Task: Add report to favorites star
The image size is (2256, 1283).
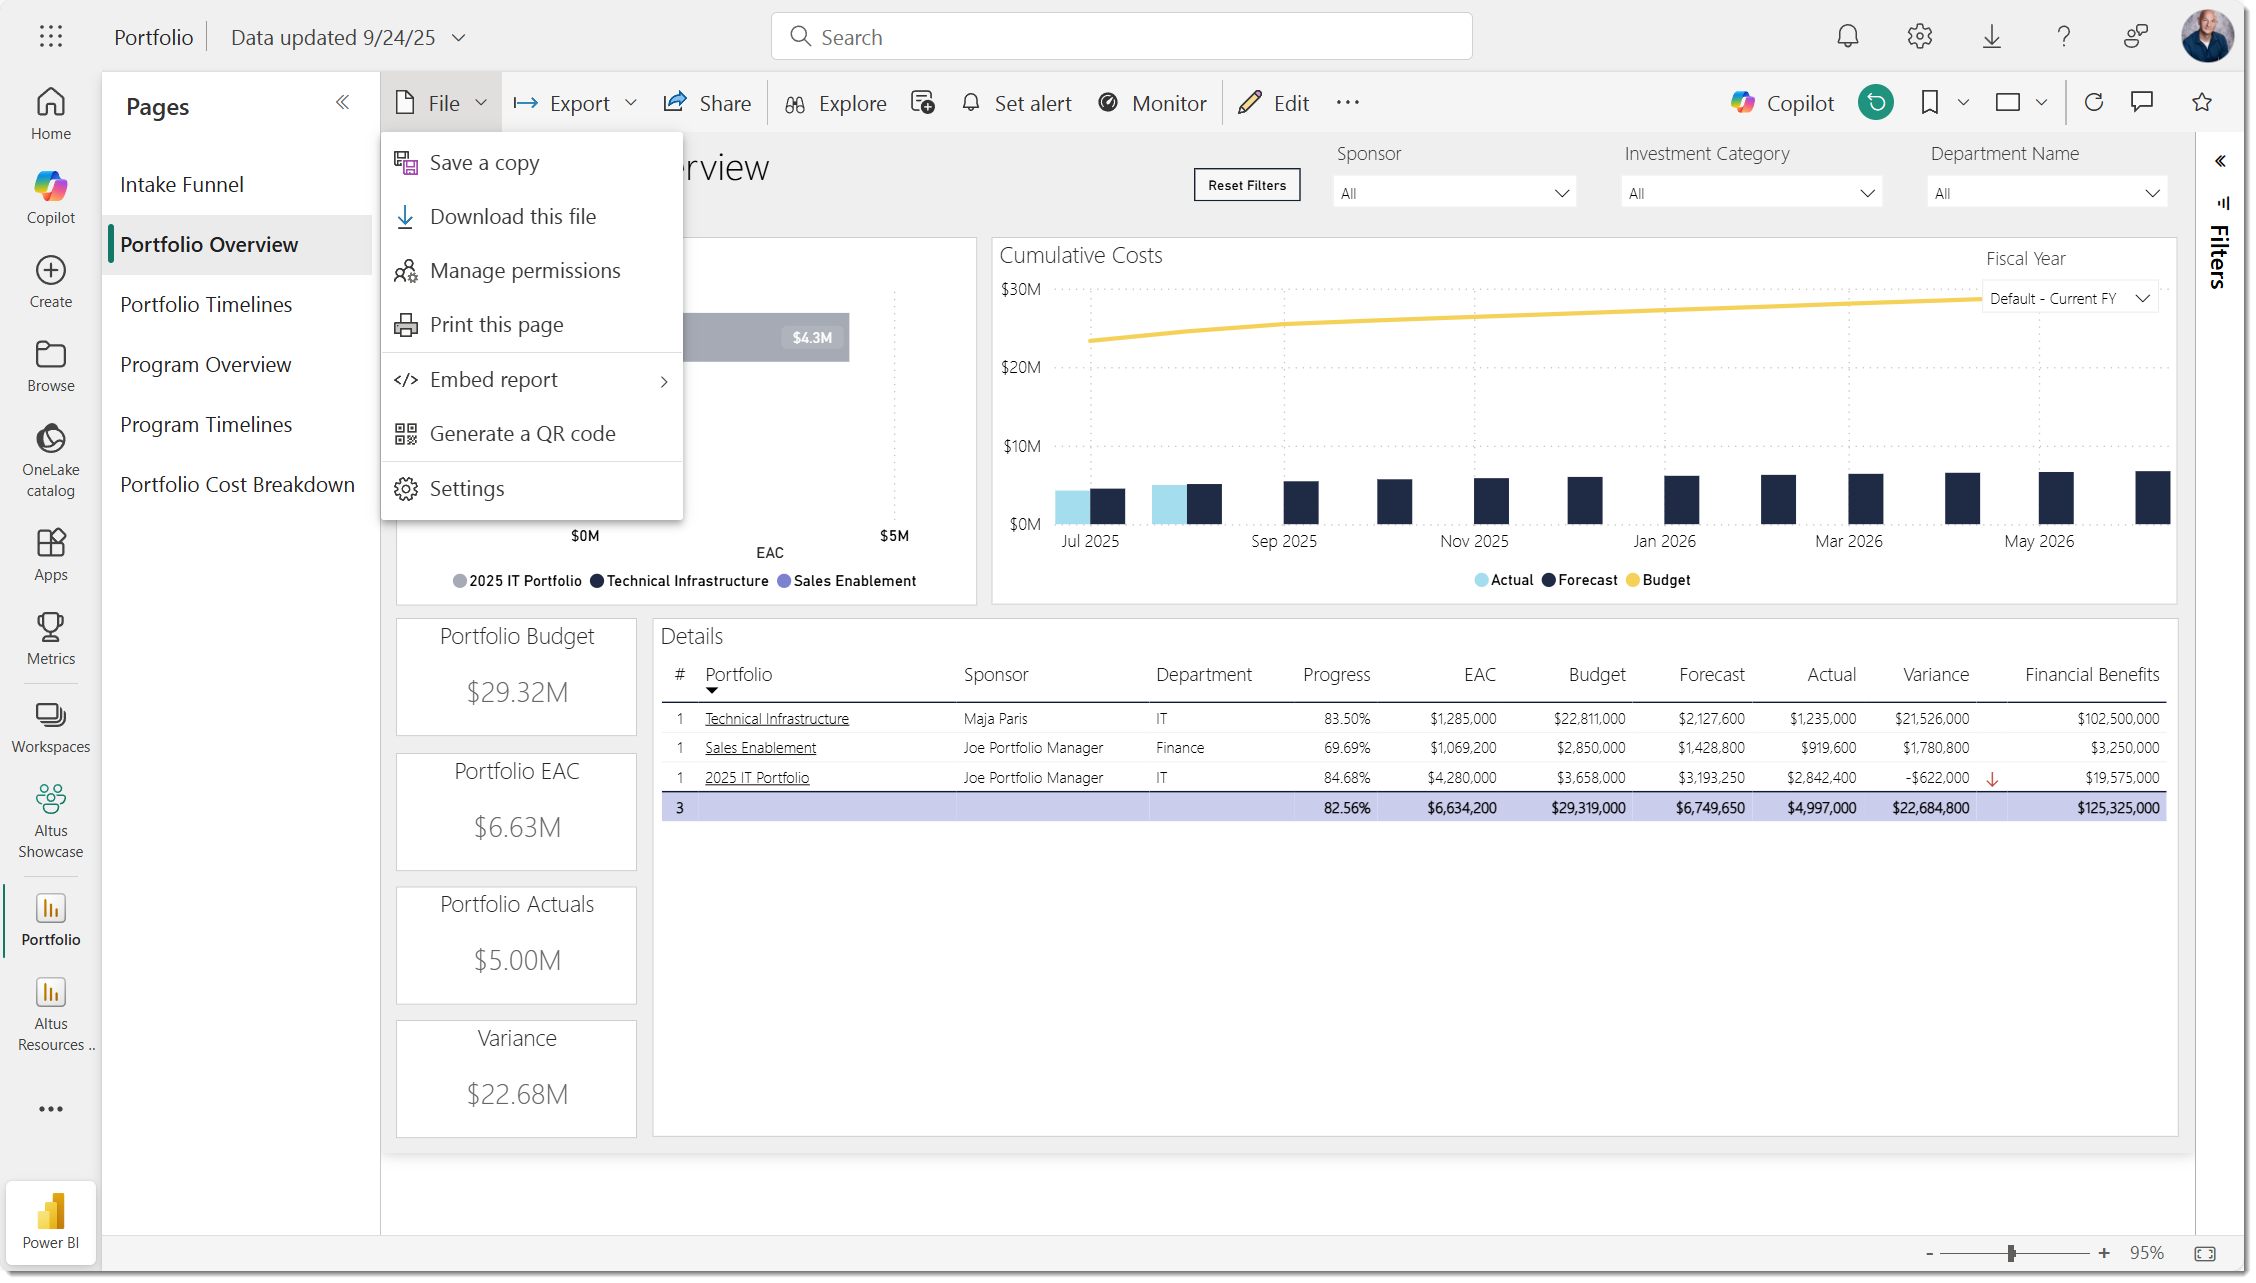Action: click(2201, 102)
